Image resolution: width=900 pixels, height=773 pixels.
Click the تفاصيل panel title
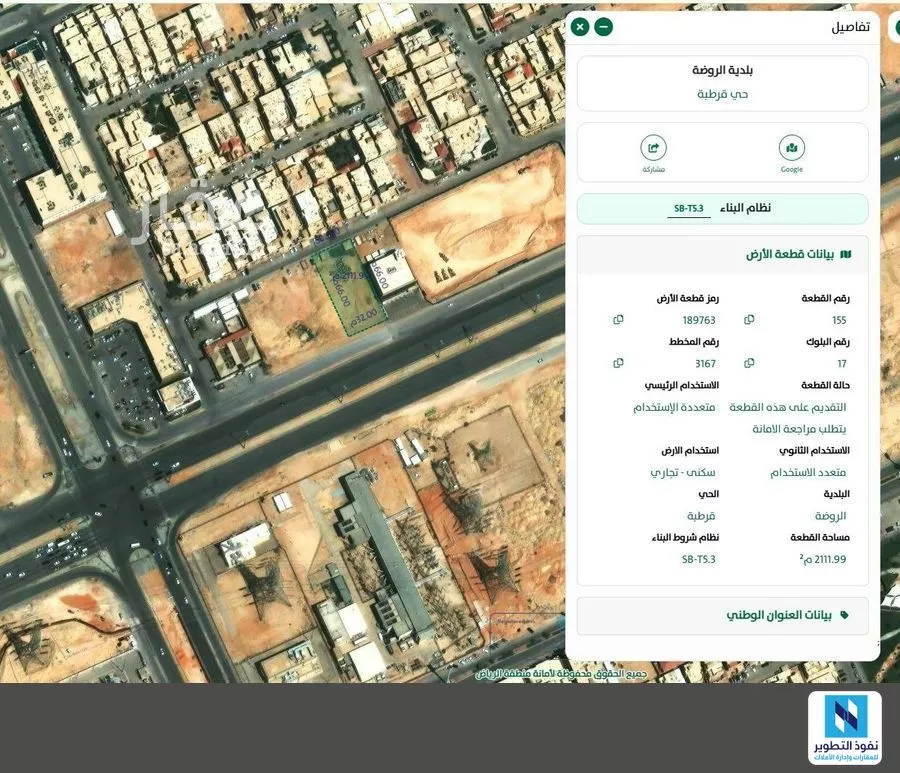850,27
